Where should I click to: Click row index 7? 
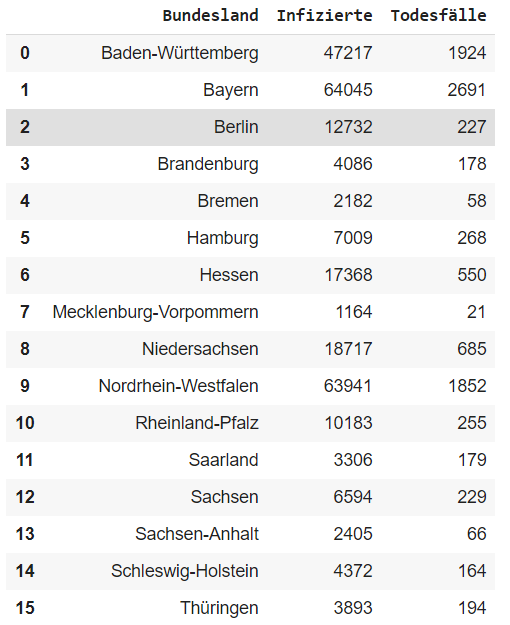tap(25, 312)
